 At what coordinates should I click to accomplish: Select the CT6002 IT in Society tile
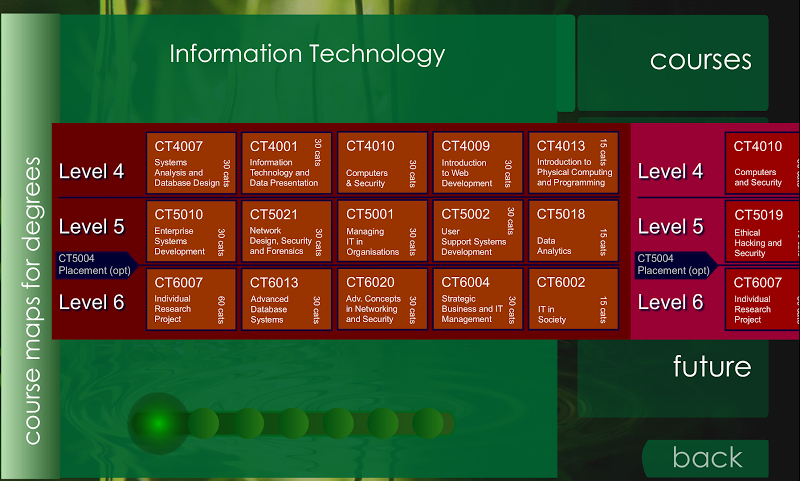tap(573, 299)
